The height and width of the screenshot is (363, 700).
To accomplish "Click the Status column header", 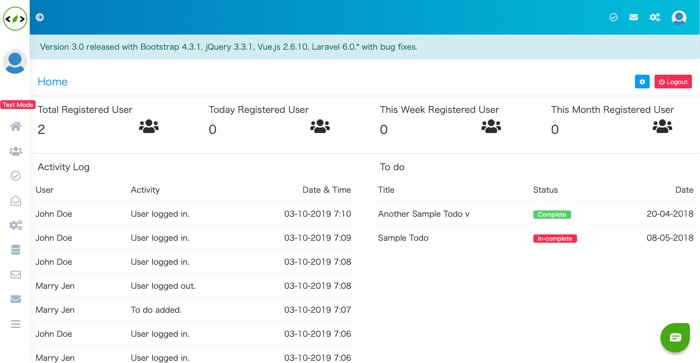I will coord(545,190).
